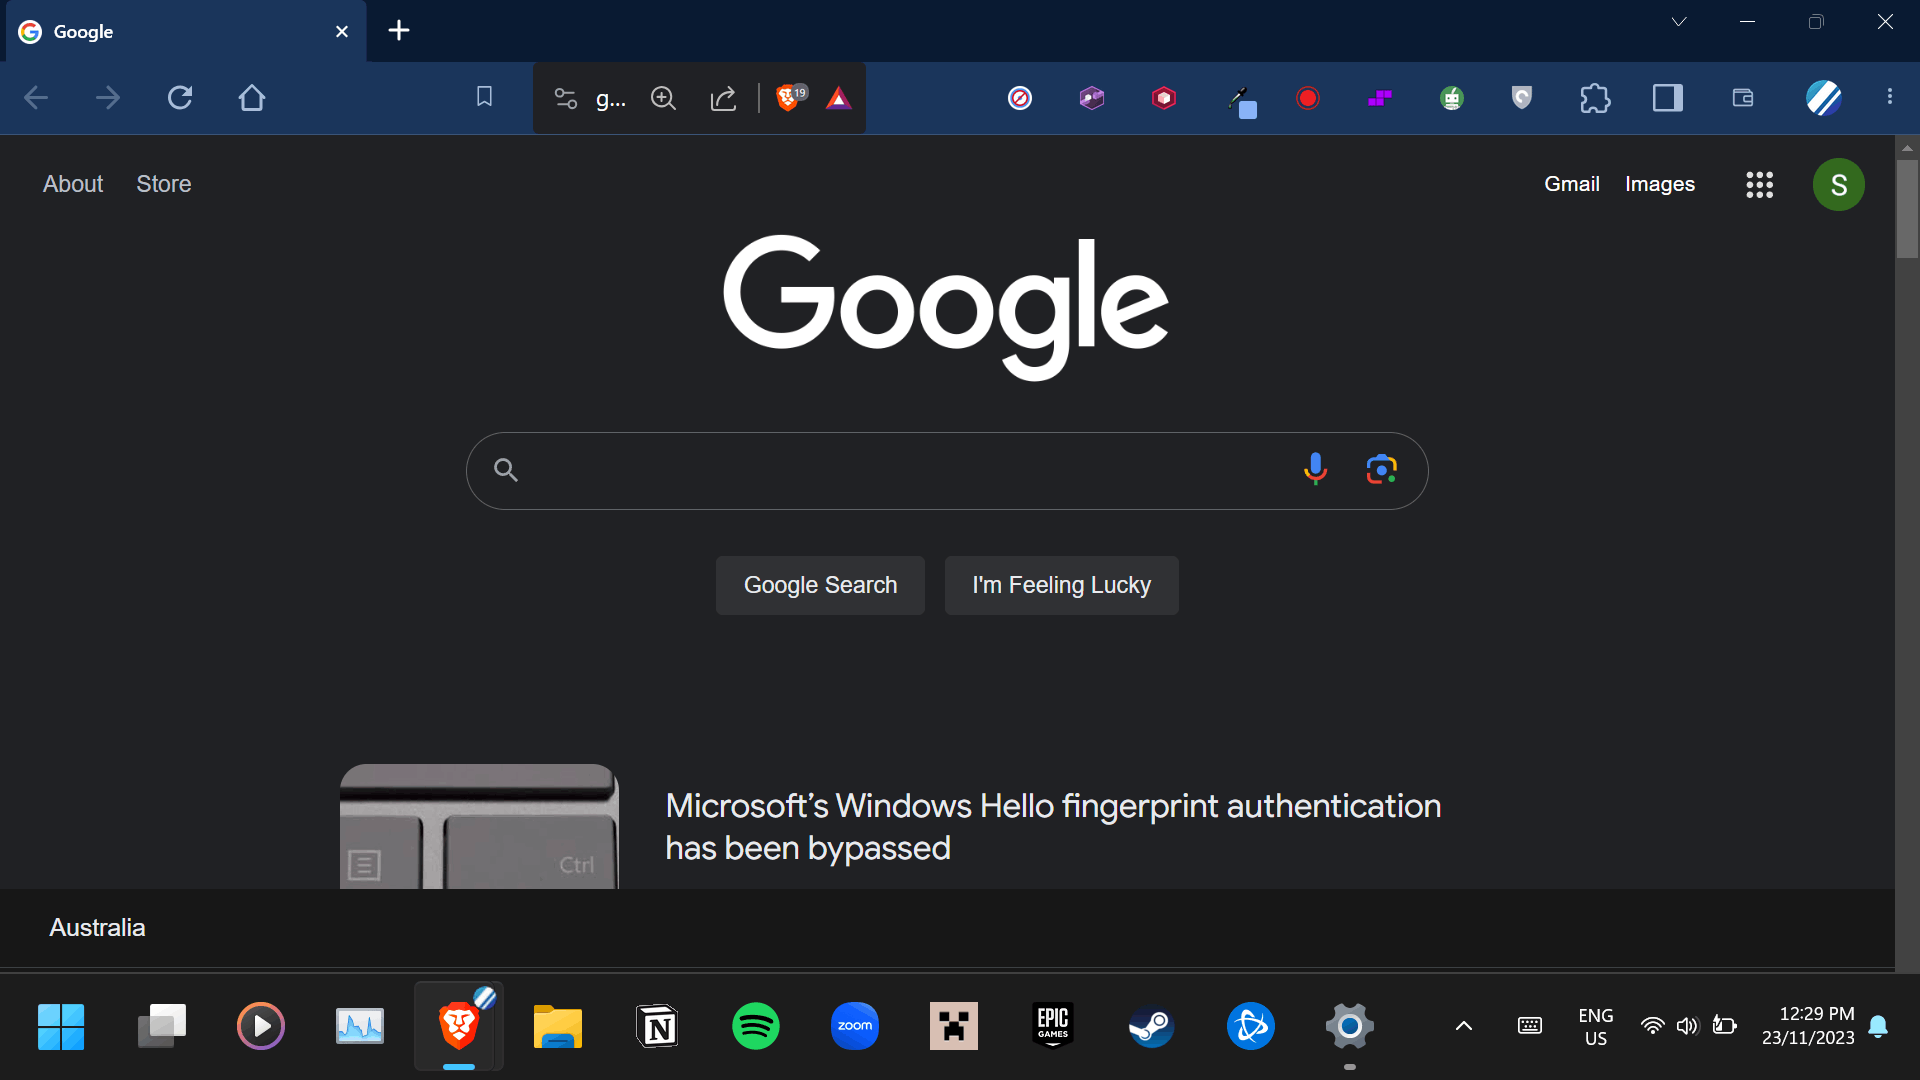This screenshot has width=1920, height=1080.
Task: Open the Gmail link
Action: (1572, 184)
